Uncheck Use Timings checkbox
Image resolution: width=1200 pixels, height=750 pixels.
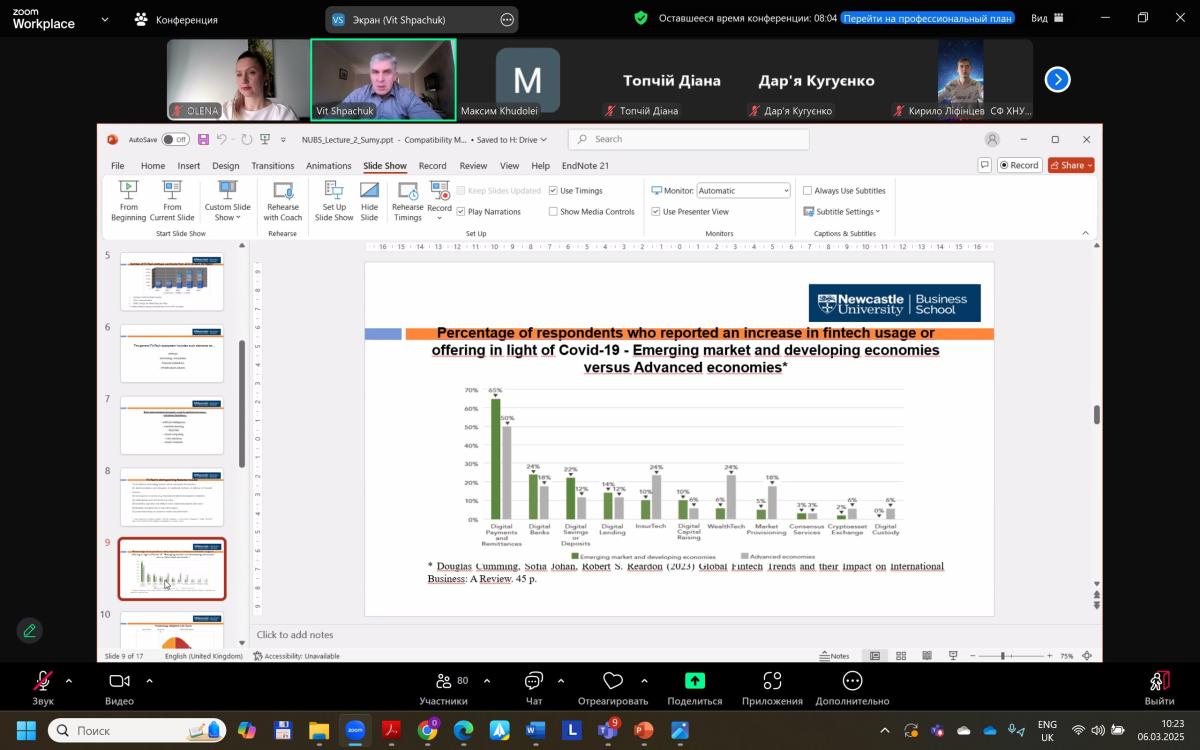[554, 191]
